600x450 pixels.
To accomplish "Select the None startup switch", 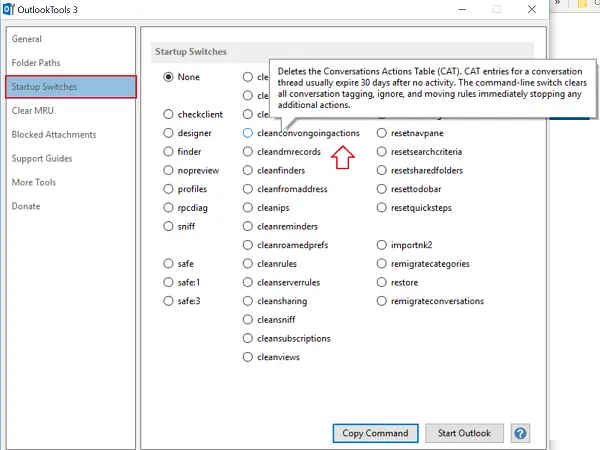I will [168, 77].
